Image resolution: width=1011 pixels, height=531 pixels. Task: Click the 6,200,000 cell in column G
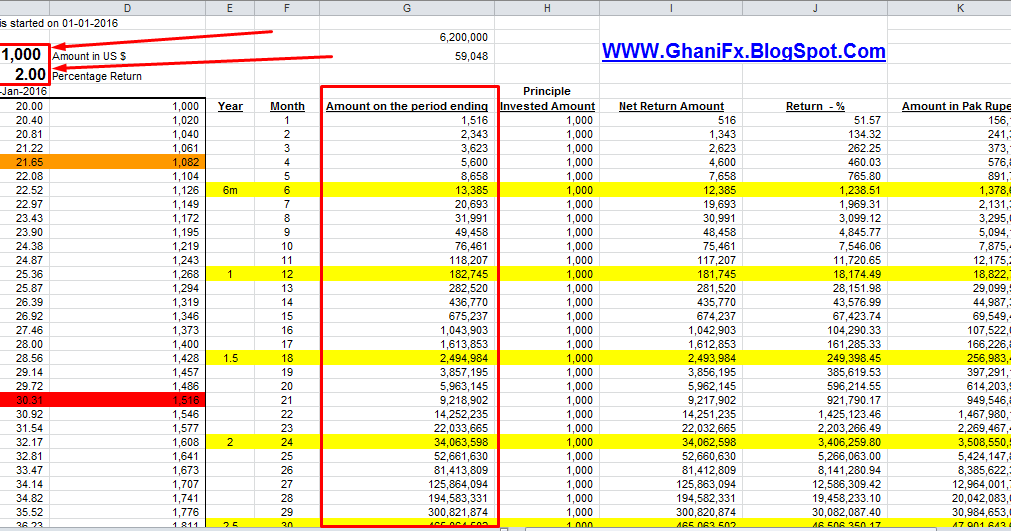click(x=407, y=37)
